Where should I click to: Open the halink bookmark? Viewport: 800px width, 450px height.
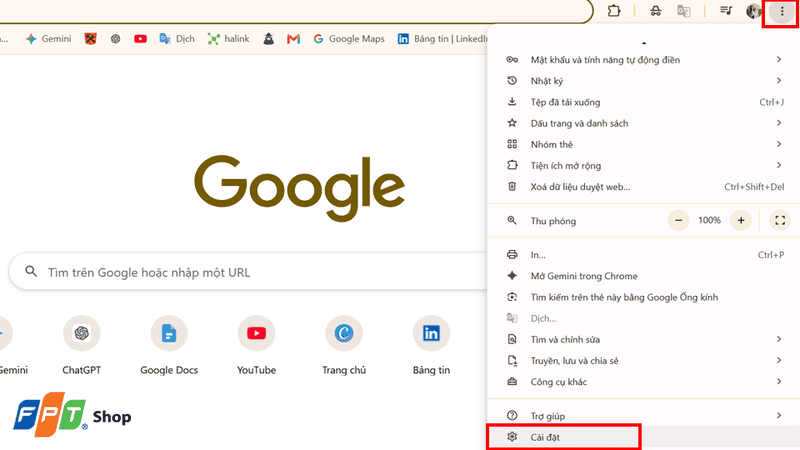pyautogui.click(x=228, y=39)
